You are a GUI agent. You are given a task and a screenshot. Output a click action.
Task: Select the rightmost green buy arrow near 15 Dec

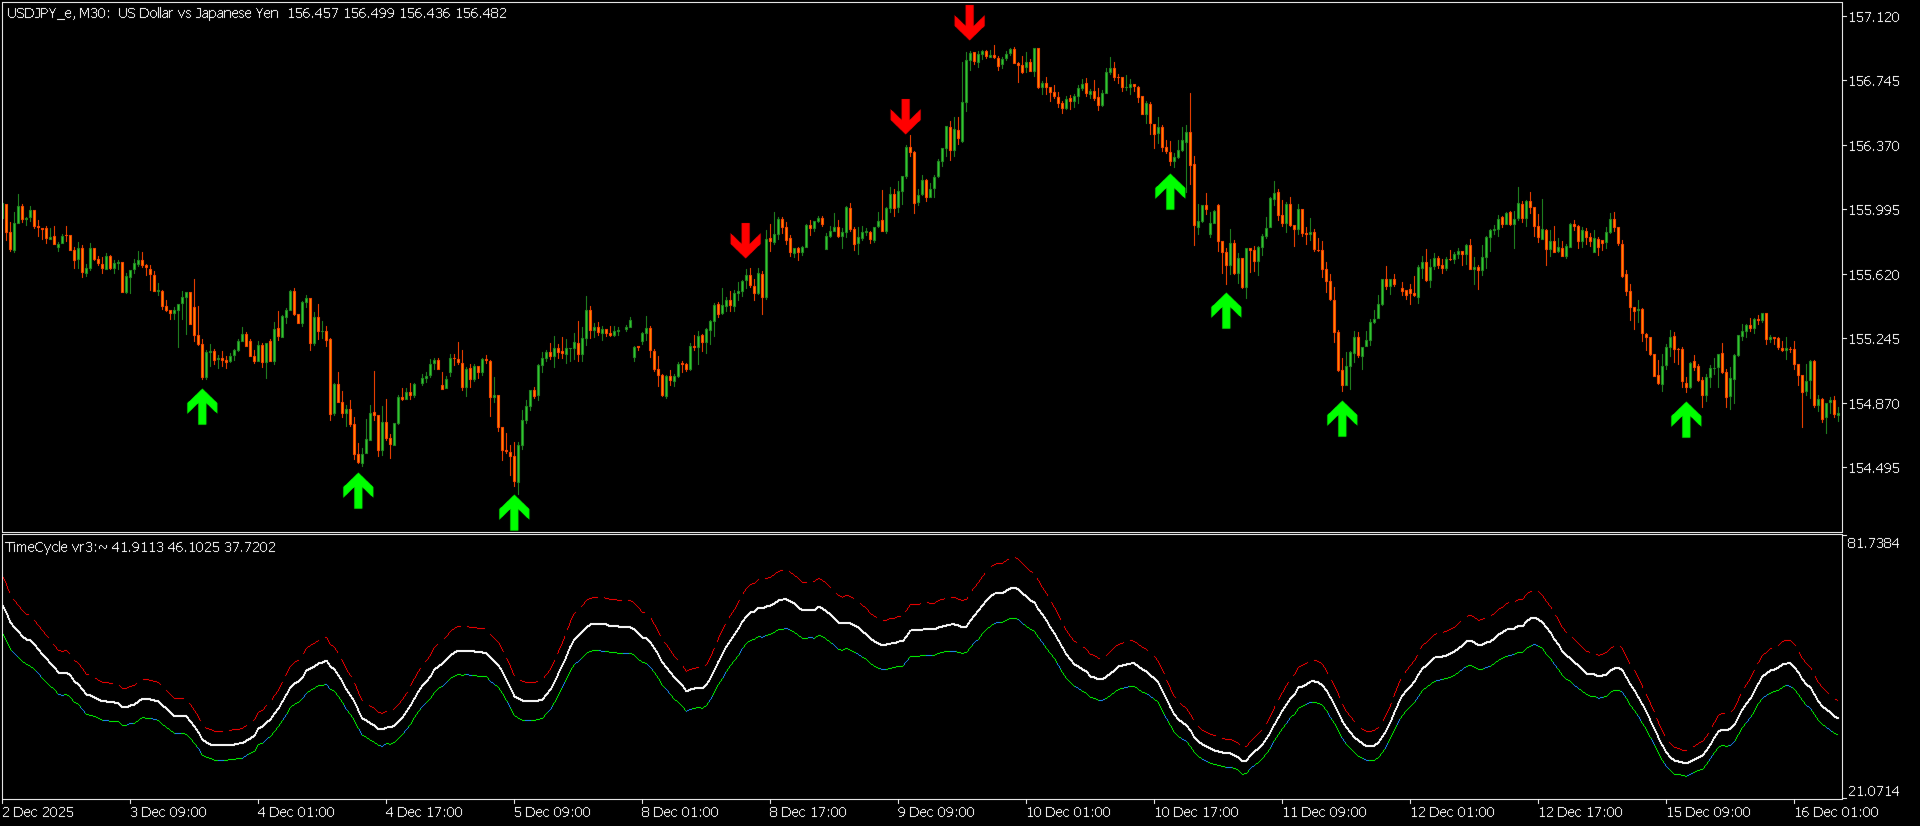[1686, 419]
